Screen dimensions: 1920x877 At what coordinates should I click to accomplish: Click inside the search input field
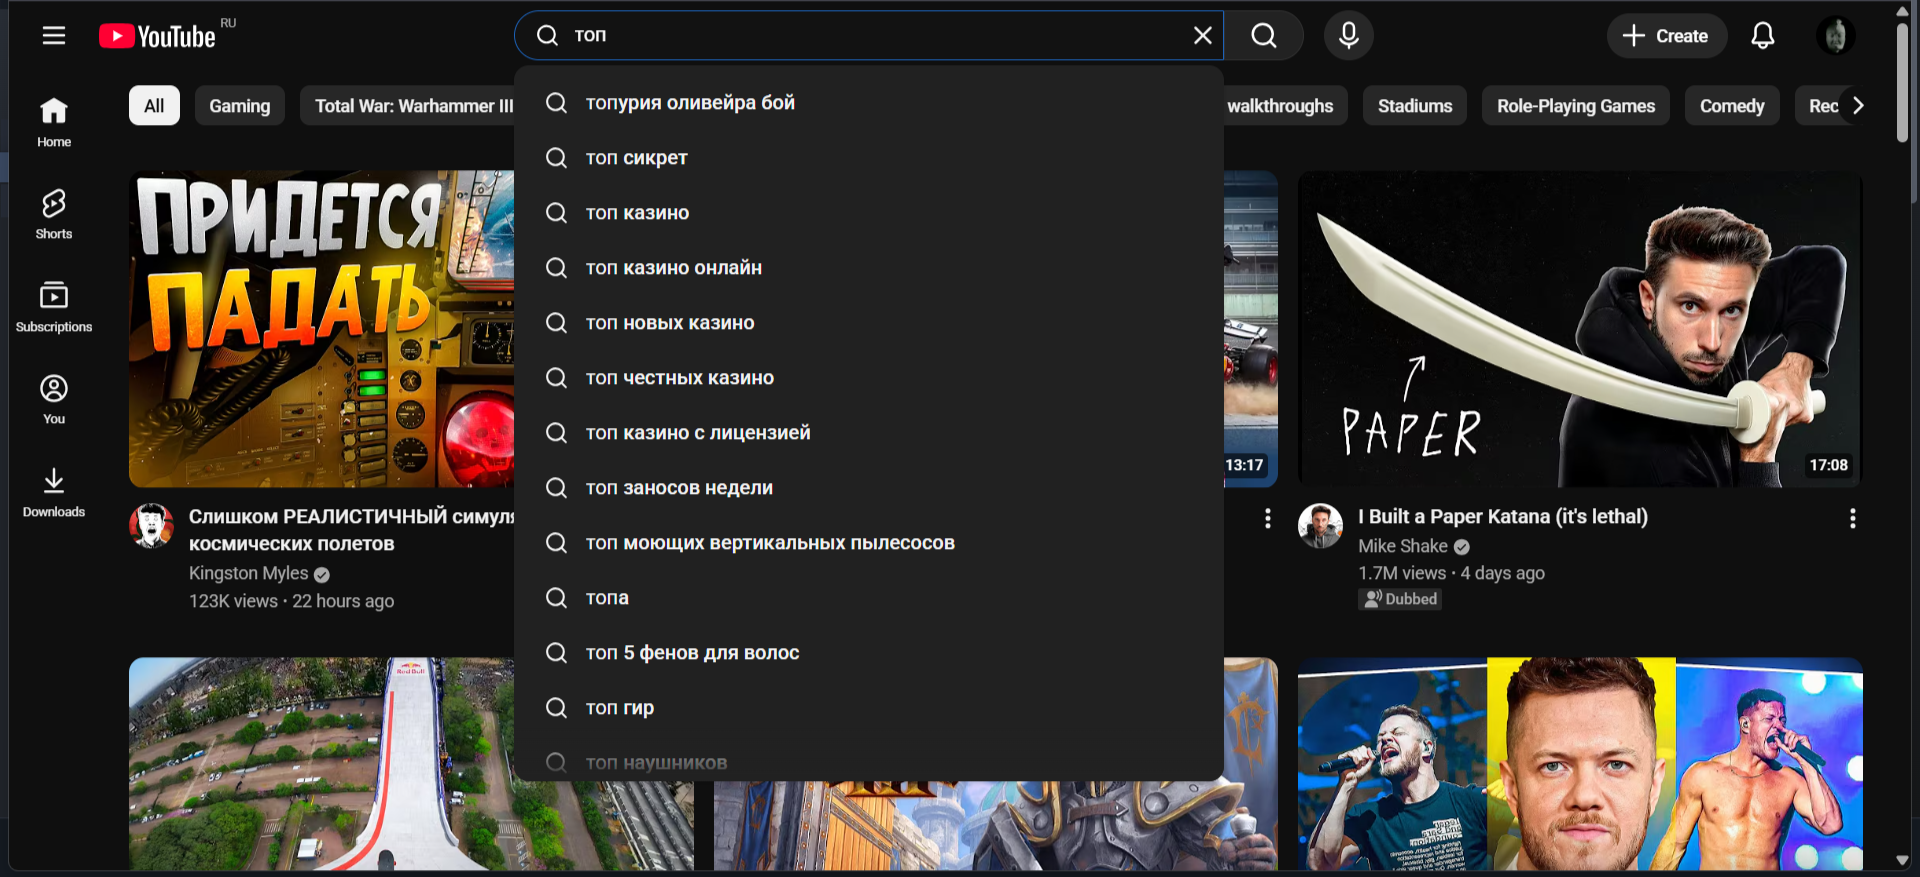tap(870, 36)
